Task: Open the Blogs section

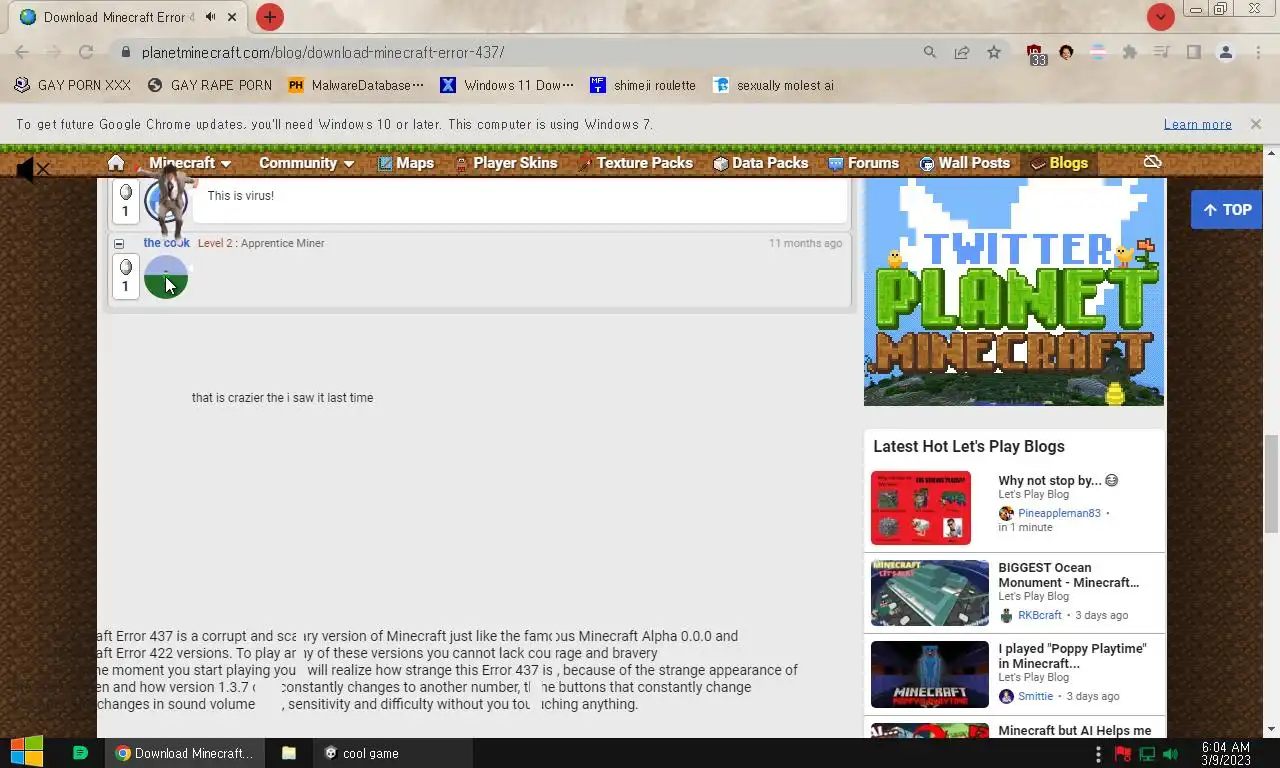Action: [1059, 163]
